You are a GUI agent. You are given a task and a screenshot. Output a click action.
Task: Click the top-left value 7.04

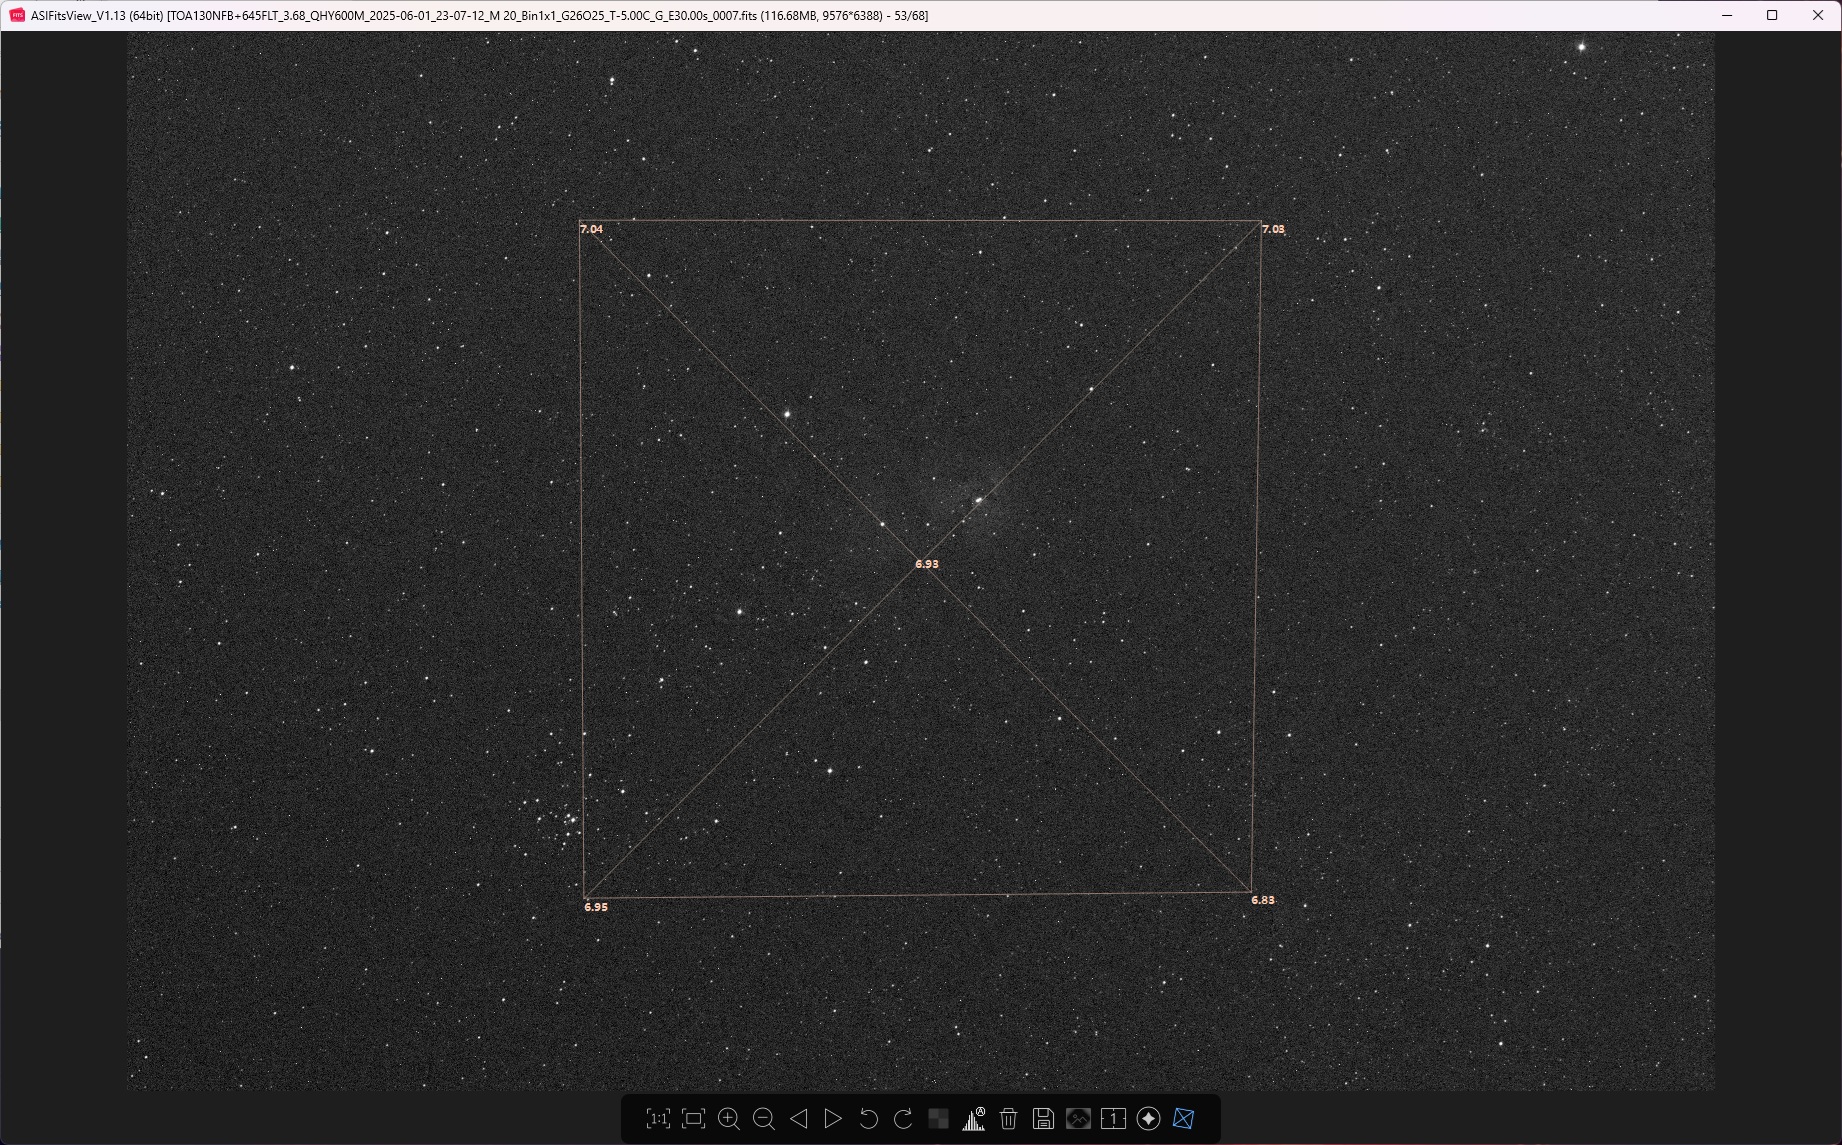592,229
